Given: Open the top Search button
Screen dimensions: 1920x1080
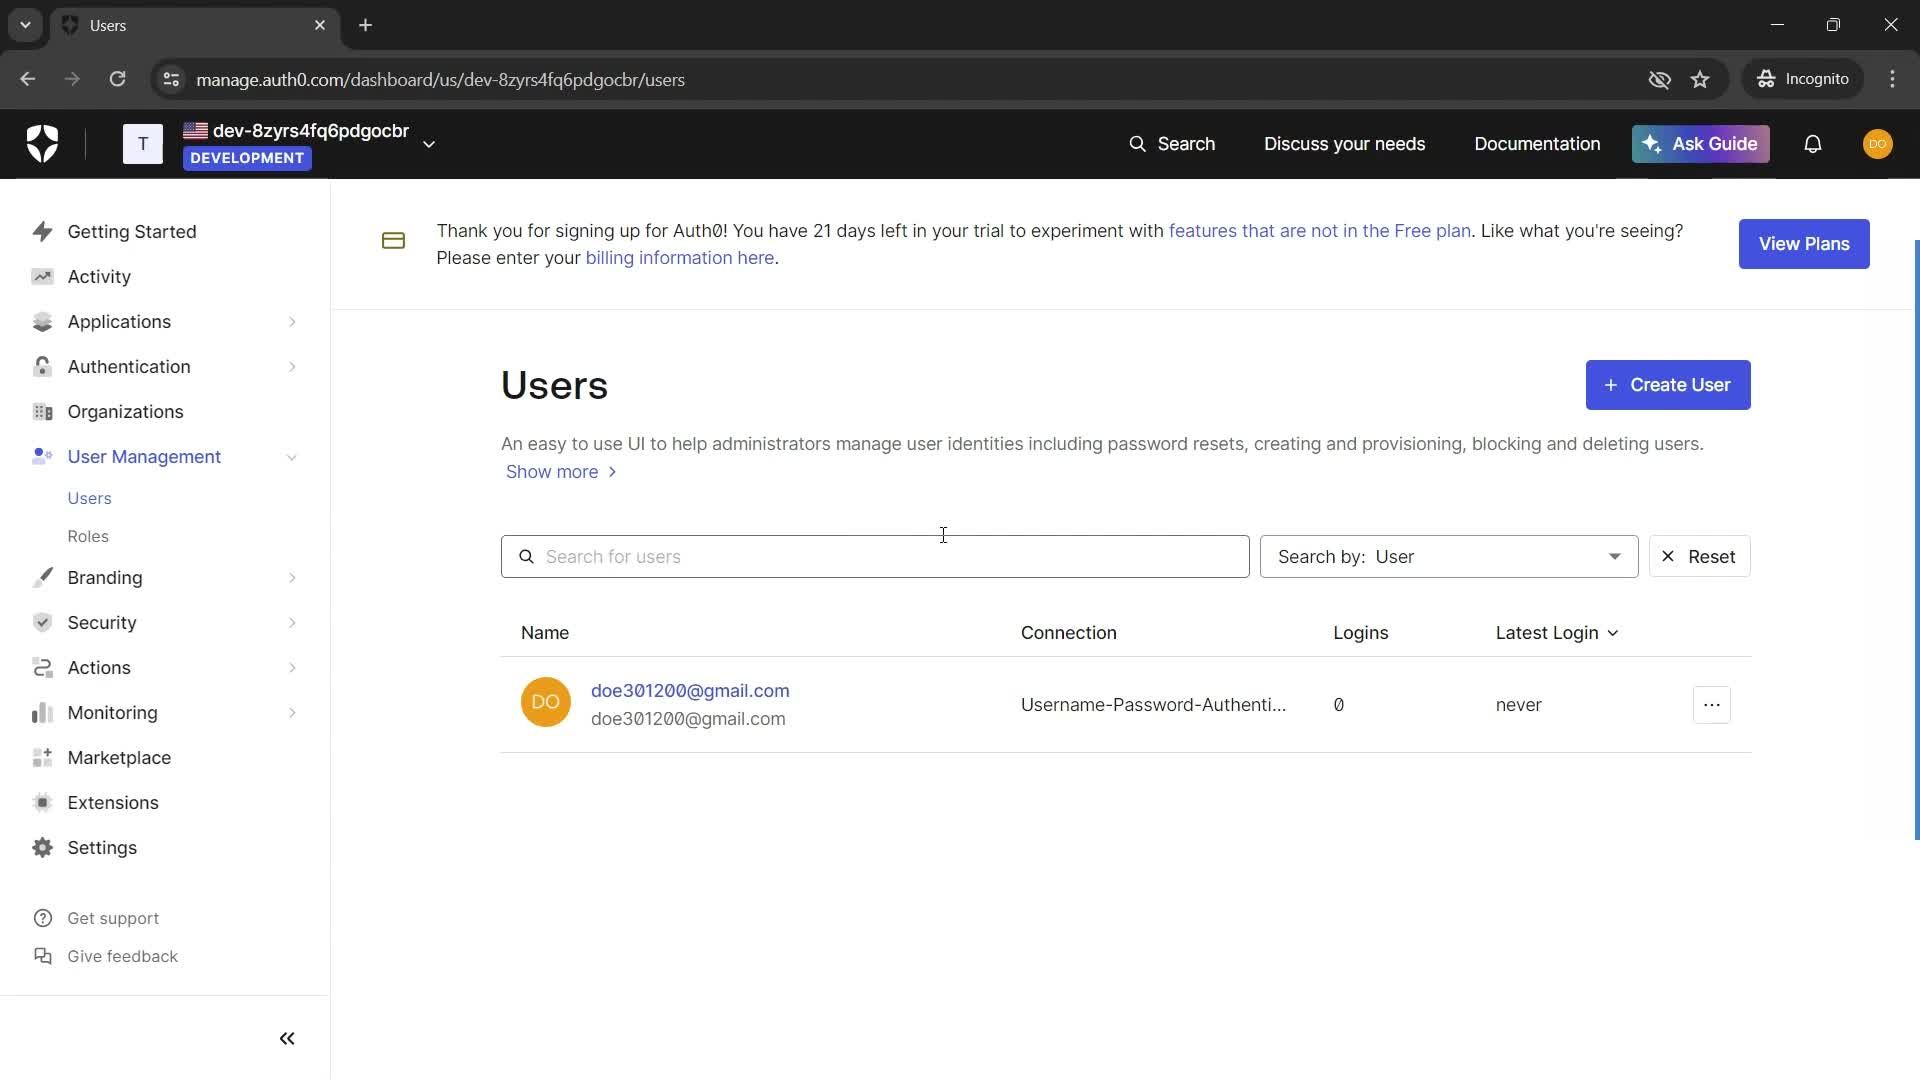Looking at the screenshot, I should 1172,144.
